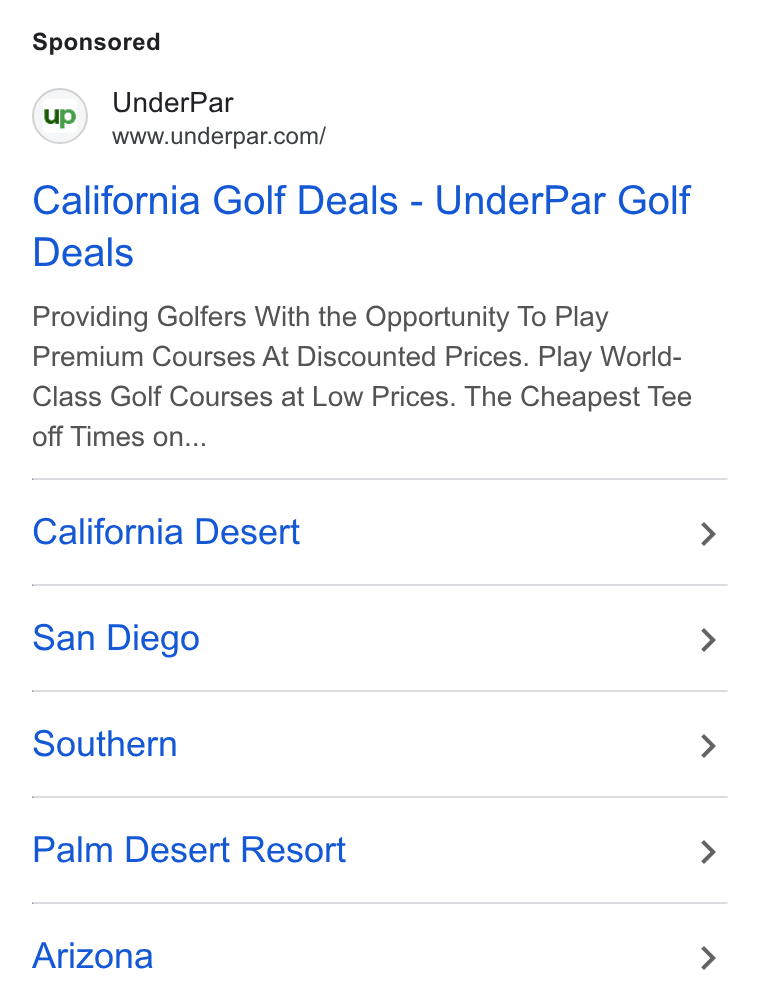Click the 'Premium Courses At Discounted Prices' text

pyautogui.click(x=280, y=357)
